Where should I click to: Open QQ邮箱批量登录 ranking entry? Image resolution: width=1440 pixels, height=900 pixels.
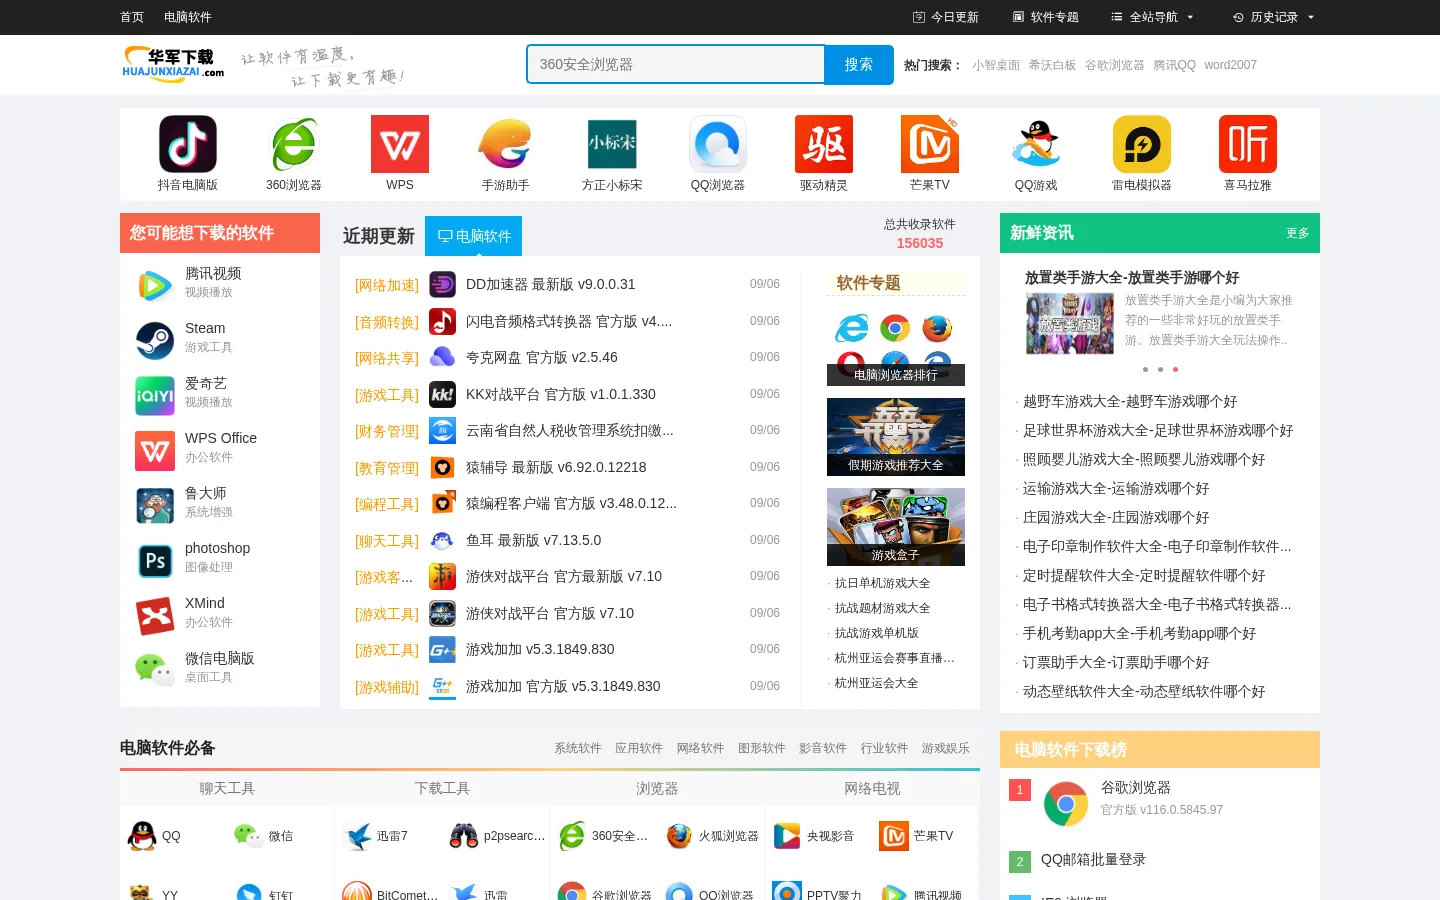(1093, 860)
